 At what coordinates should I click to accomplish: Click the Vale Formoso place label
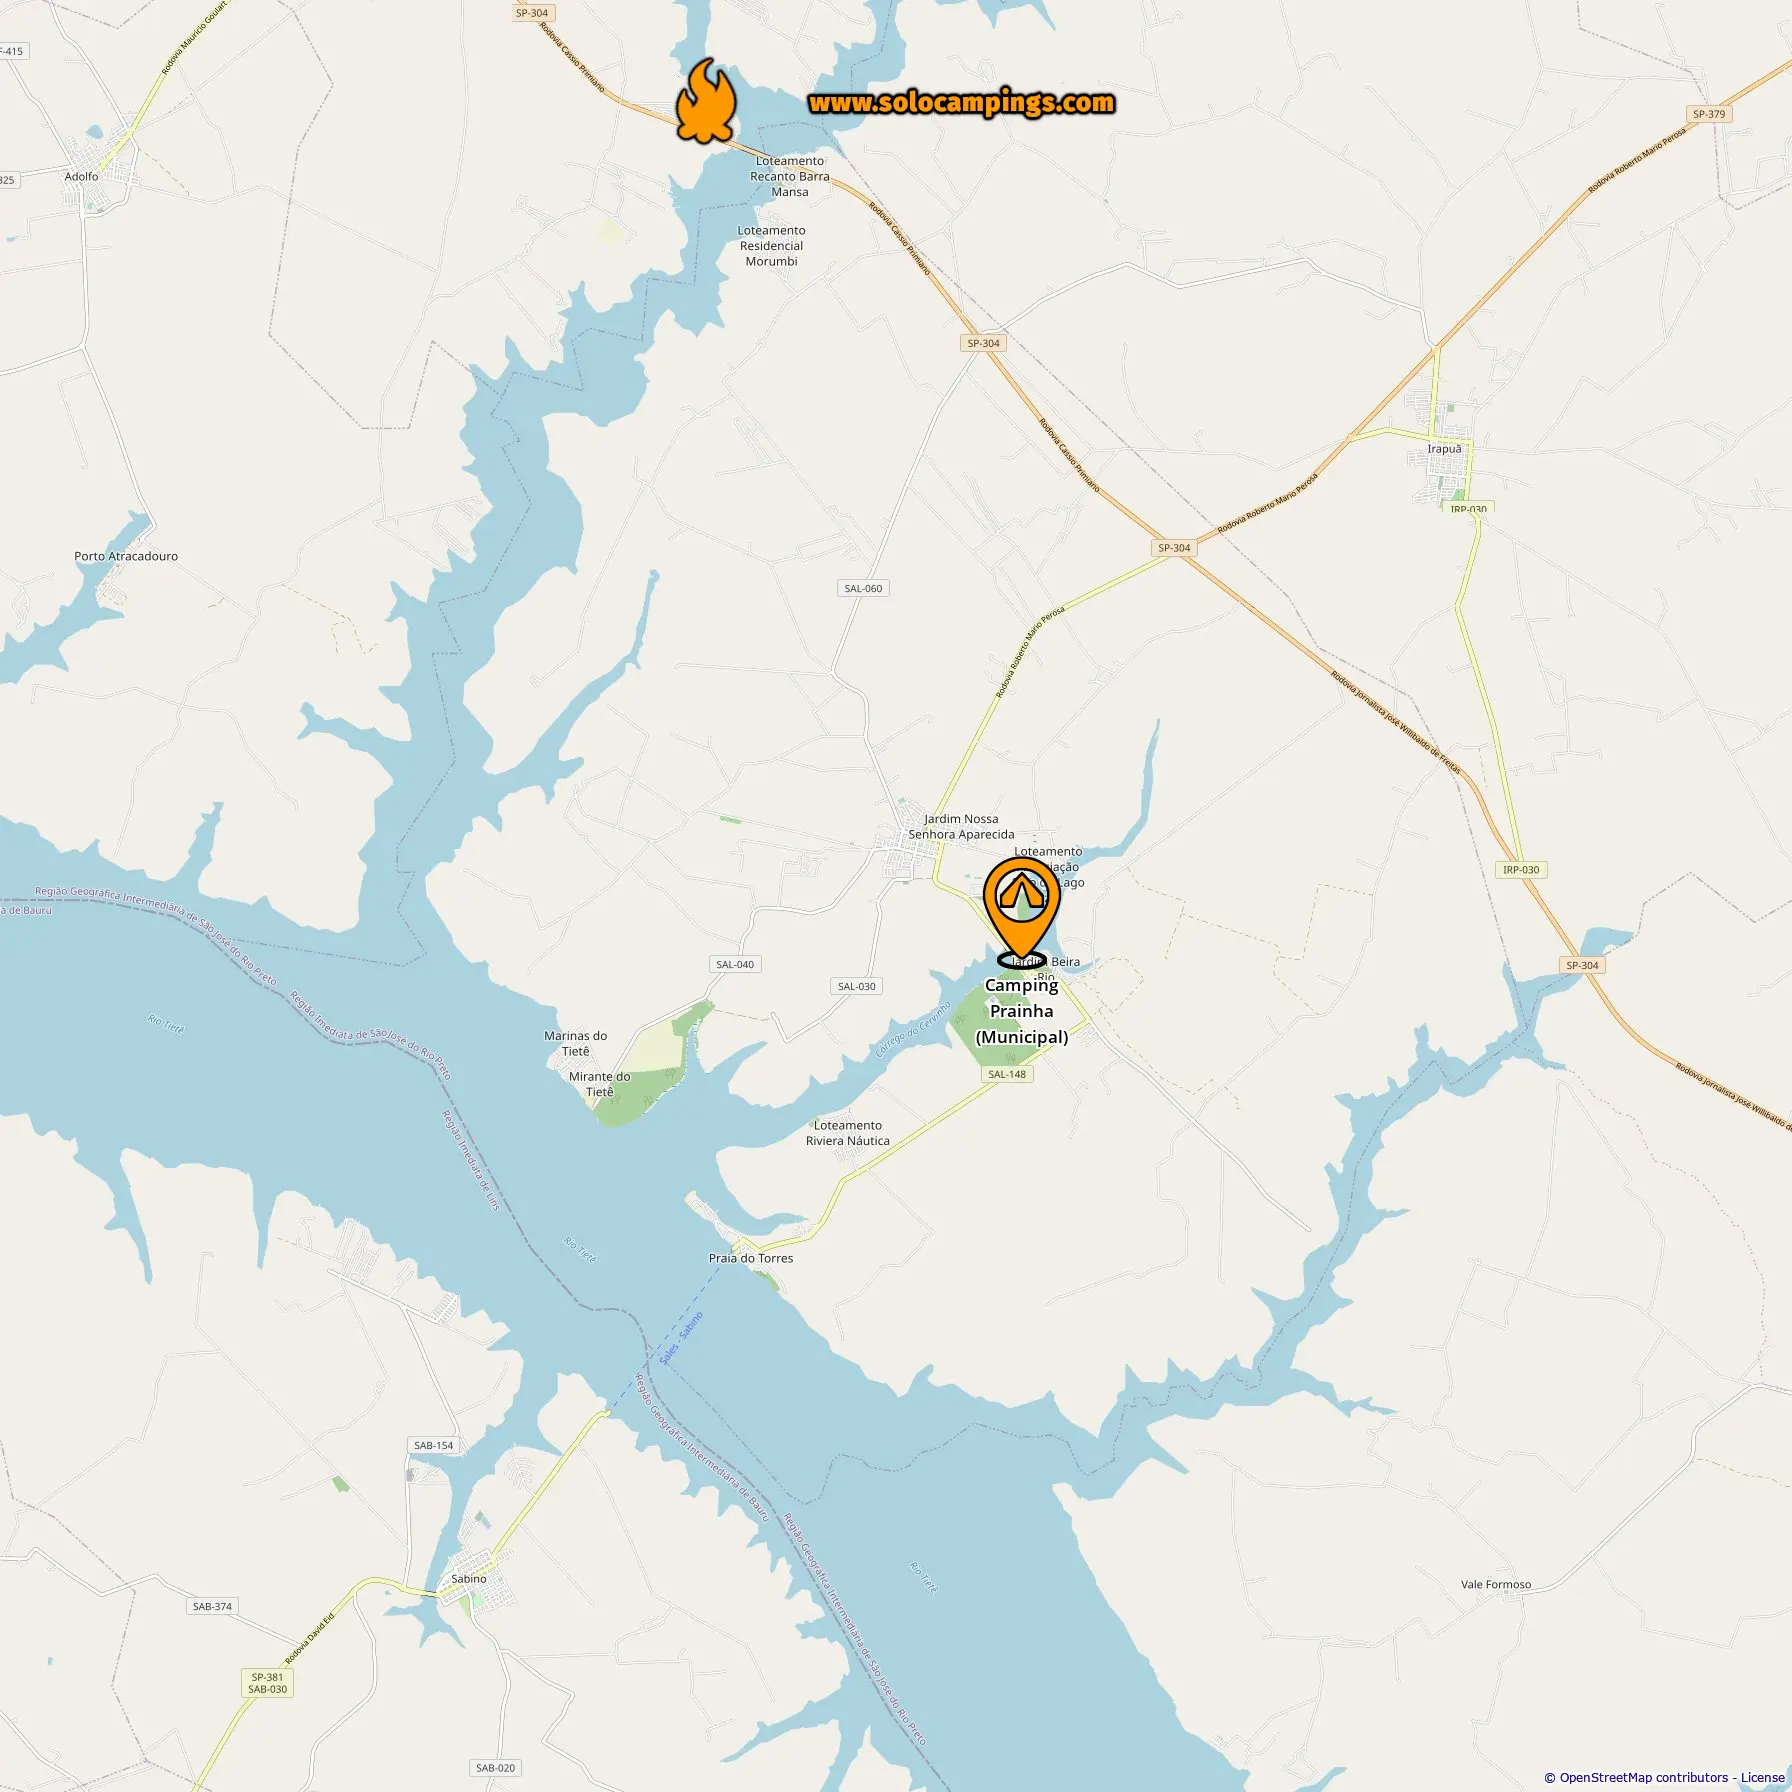[1496, 1584]
